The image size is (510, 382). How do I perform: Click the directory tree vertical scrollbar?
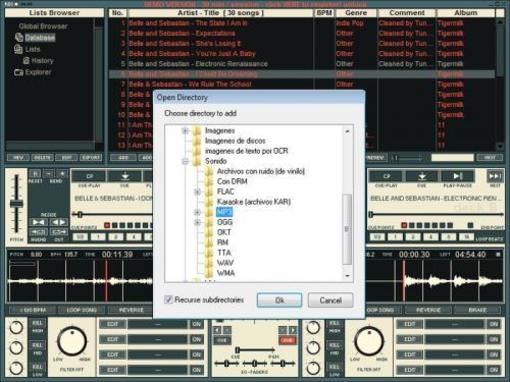[x=347, y=203]
